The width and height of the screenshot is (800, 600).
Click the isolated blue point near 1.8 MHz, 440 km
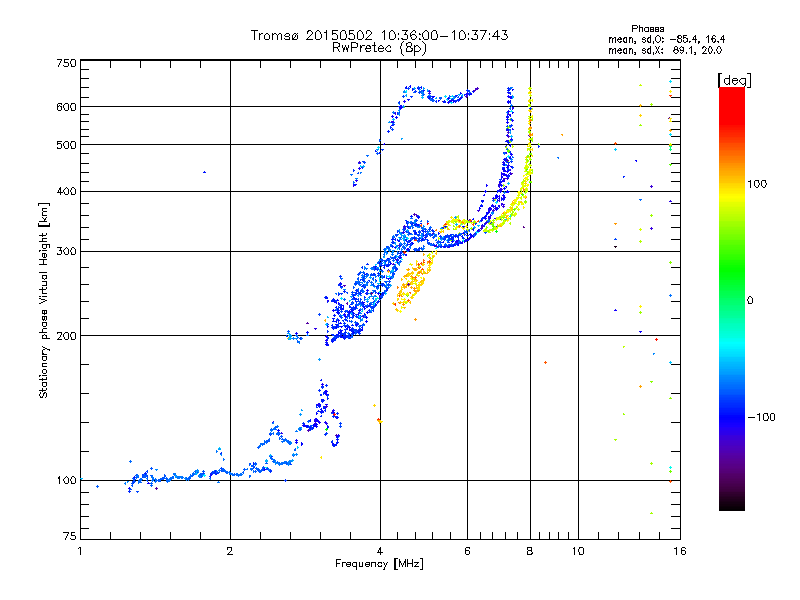click(x=205, y=172)
